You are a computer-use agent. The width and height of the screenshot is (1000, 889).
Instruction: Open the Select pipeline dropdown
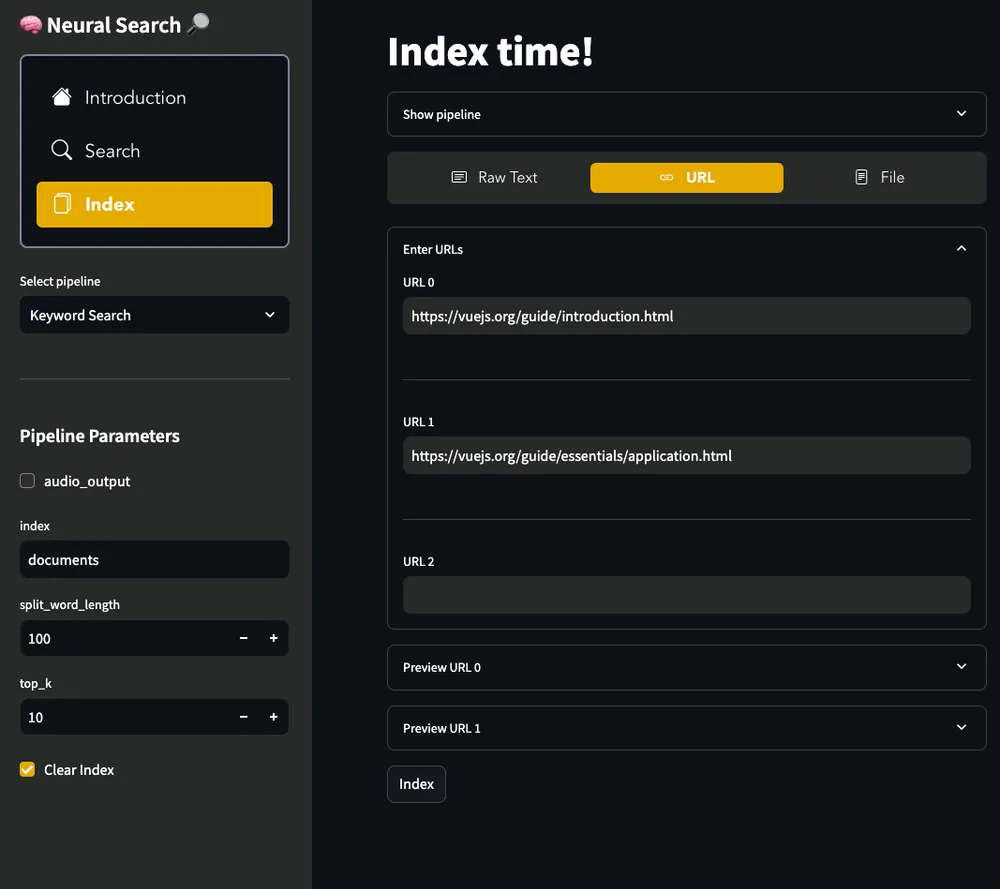coord(154,315)
